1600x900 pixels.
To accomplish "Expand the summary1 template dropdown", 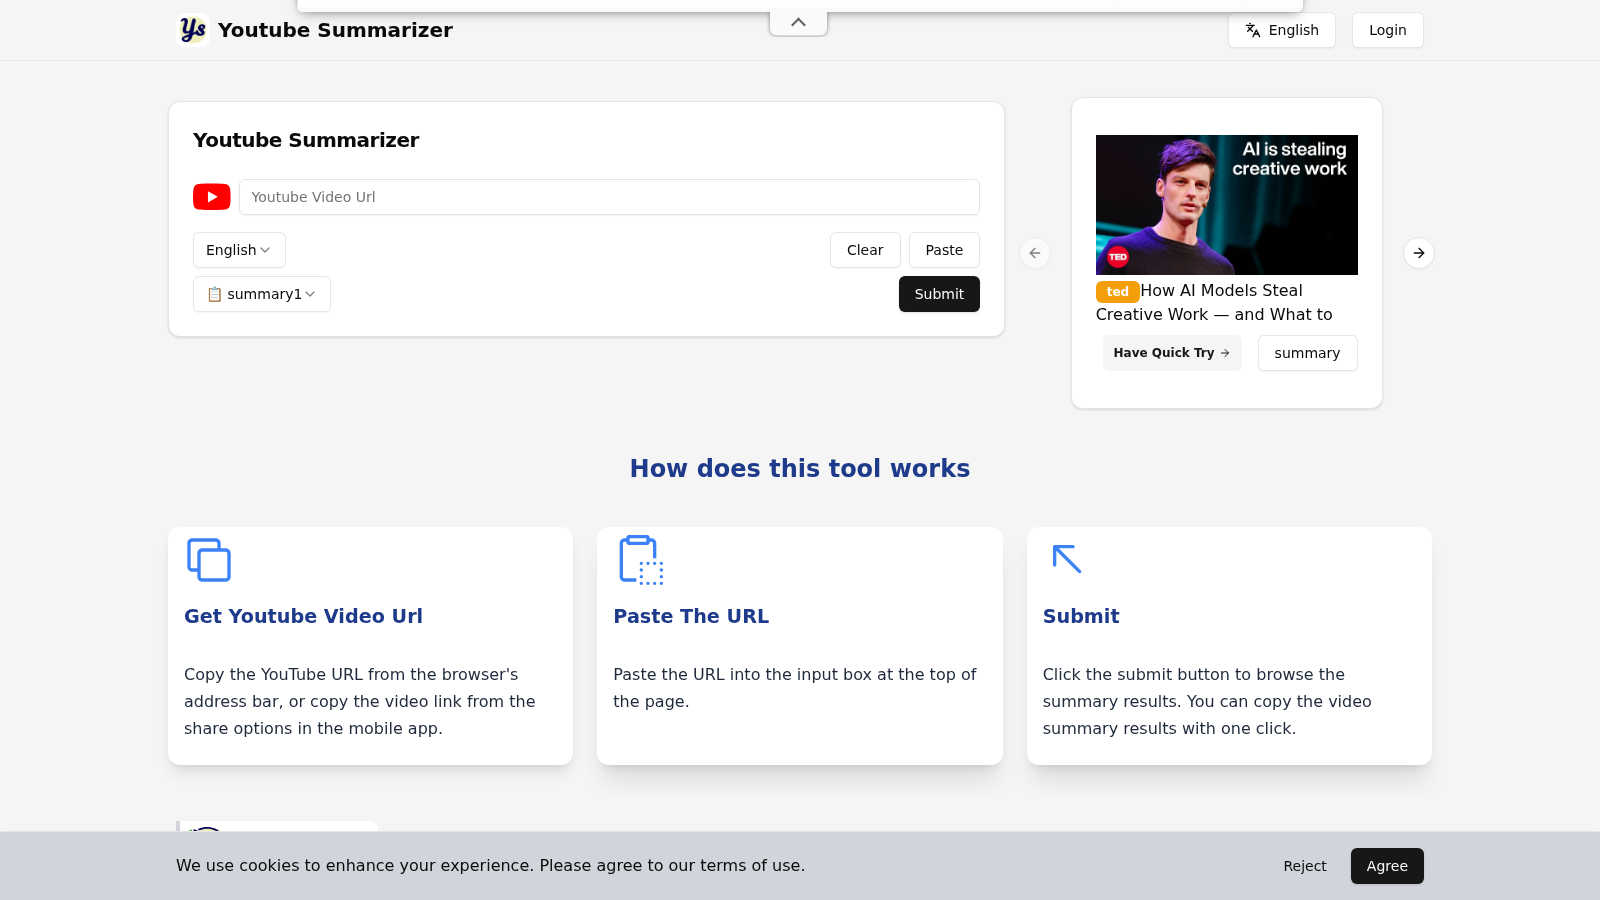I will (x=262, y=294).
